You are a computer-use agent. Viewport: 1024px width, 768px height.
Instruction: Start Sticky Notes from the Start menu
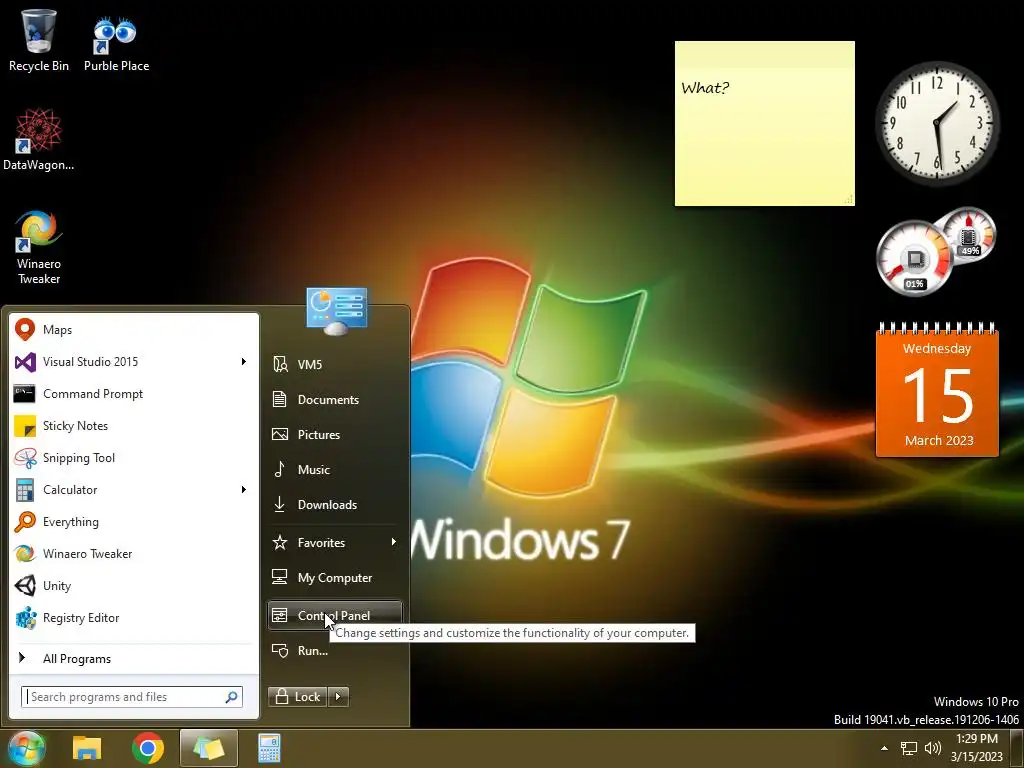pyautogui.click(x=134, y=426)
